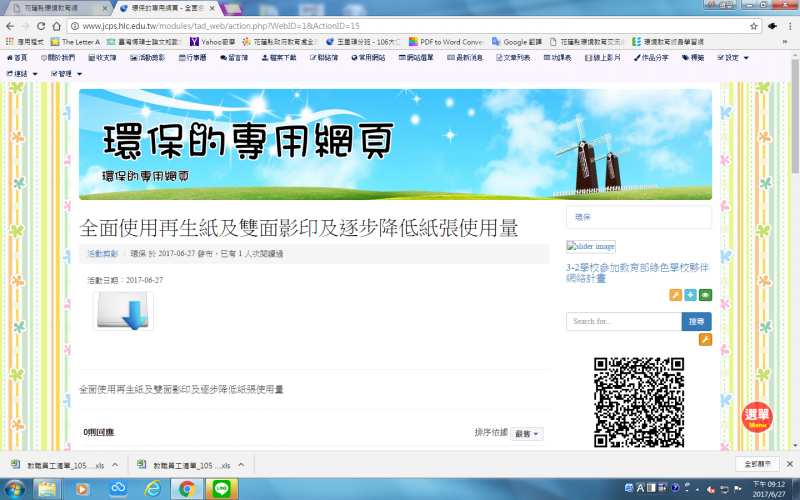The image size is (800, 500).
Task: Expand the 連結 dropdown menu
Action: pyautogui.click(x=22, y=73)
